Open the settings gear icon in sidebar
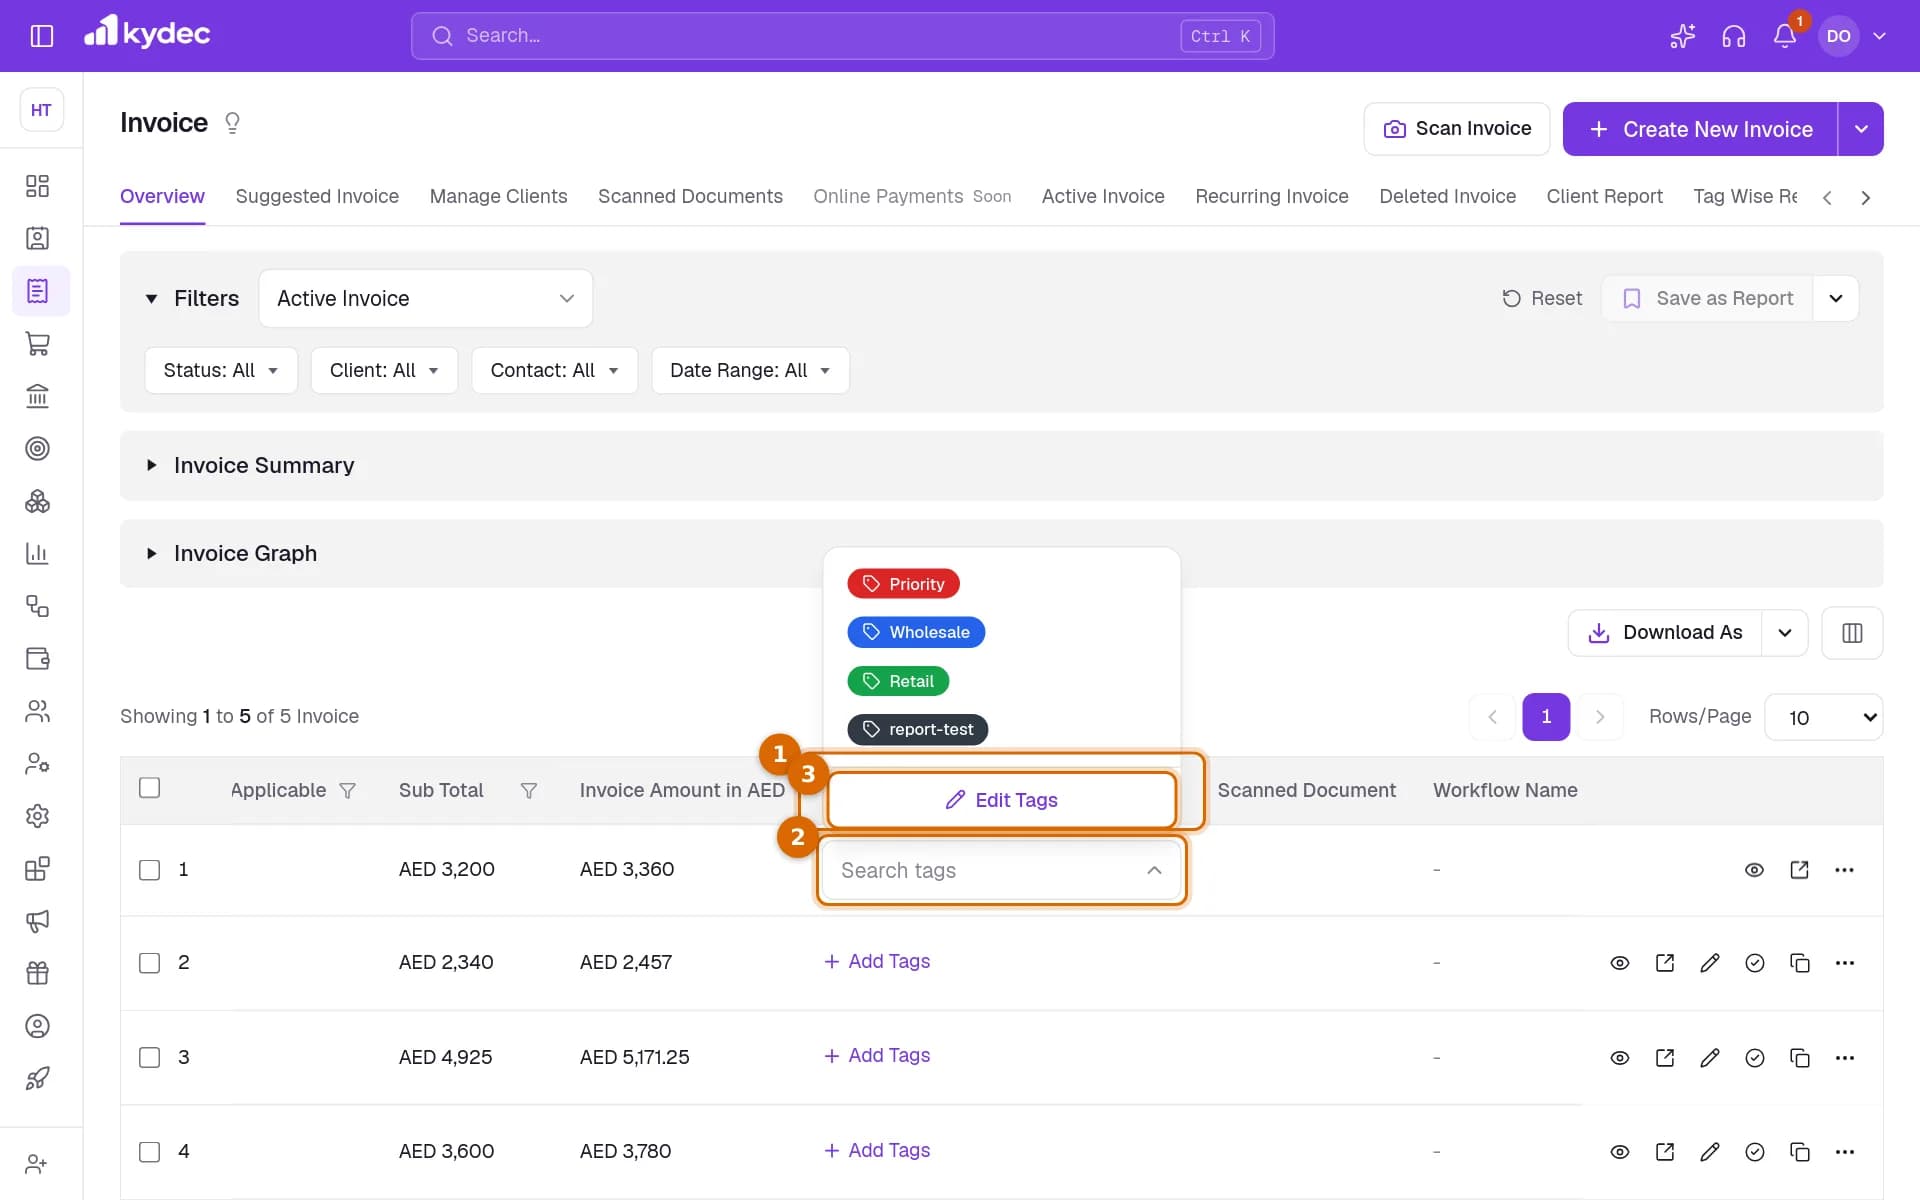 (37, 816)
